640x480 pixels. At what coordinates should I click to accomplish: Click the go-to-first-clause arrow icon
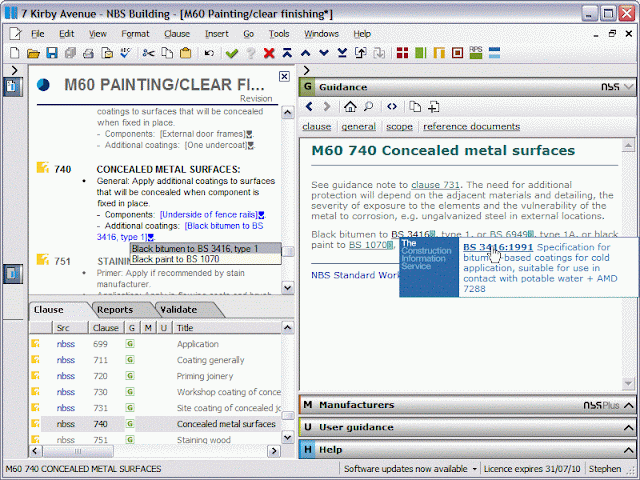[x=287, y=53]
